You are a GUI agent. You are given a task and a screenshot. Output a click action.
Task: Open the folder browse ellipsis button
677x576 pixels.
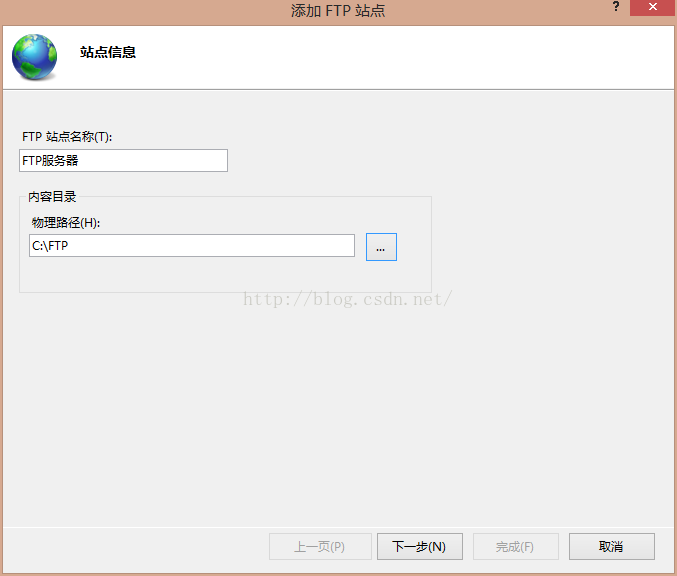click(381, 247)
